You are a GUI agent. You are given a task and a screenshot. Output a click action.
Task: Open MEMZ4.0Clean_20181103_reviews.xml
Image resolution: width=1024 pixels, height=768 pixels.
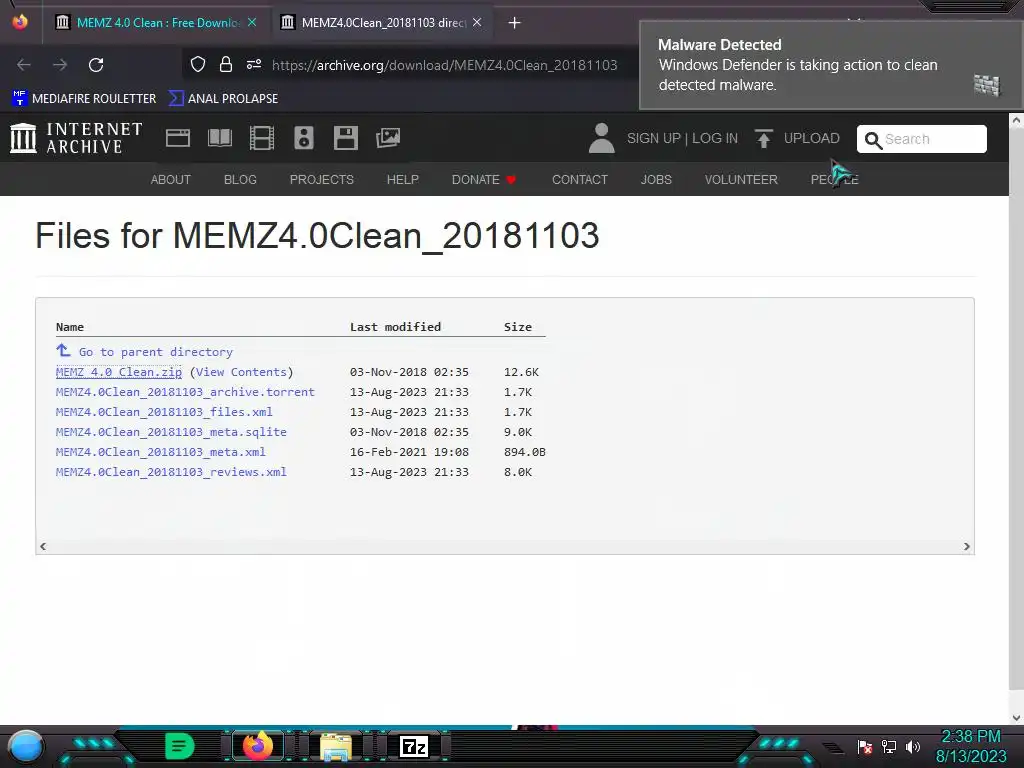(171, 472)
